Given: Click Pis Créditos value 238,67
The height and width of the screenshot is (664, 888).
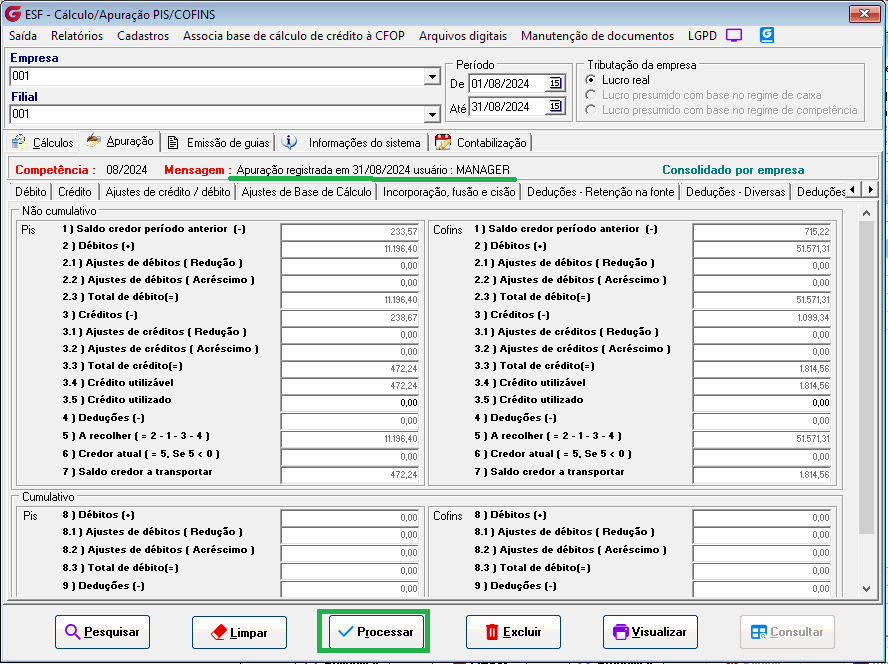Looking at the screenshot, I should 351,317.
